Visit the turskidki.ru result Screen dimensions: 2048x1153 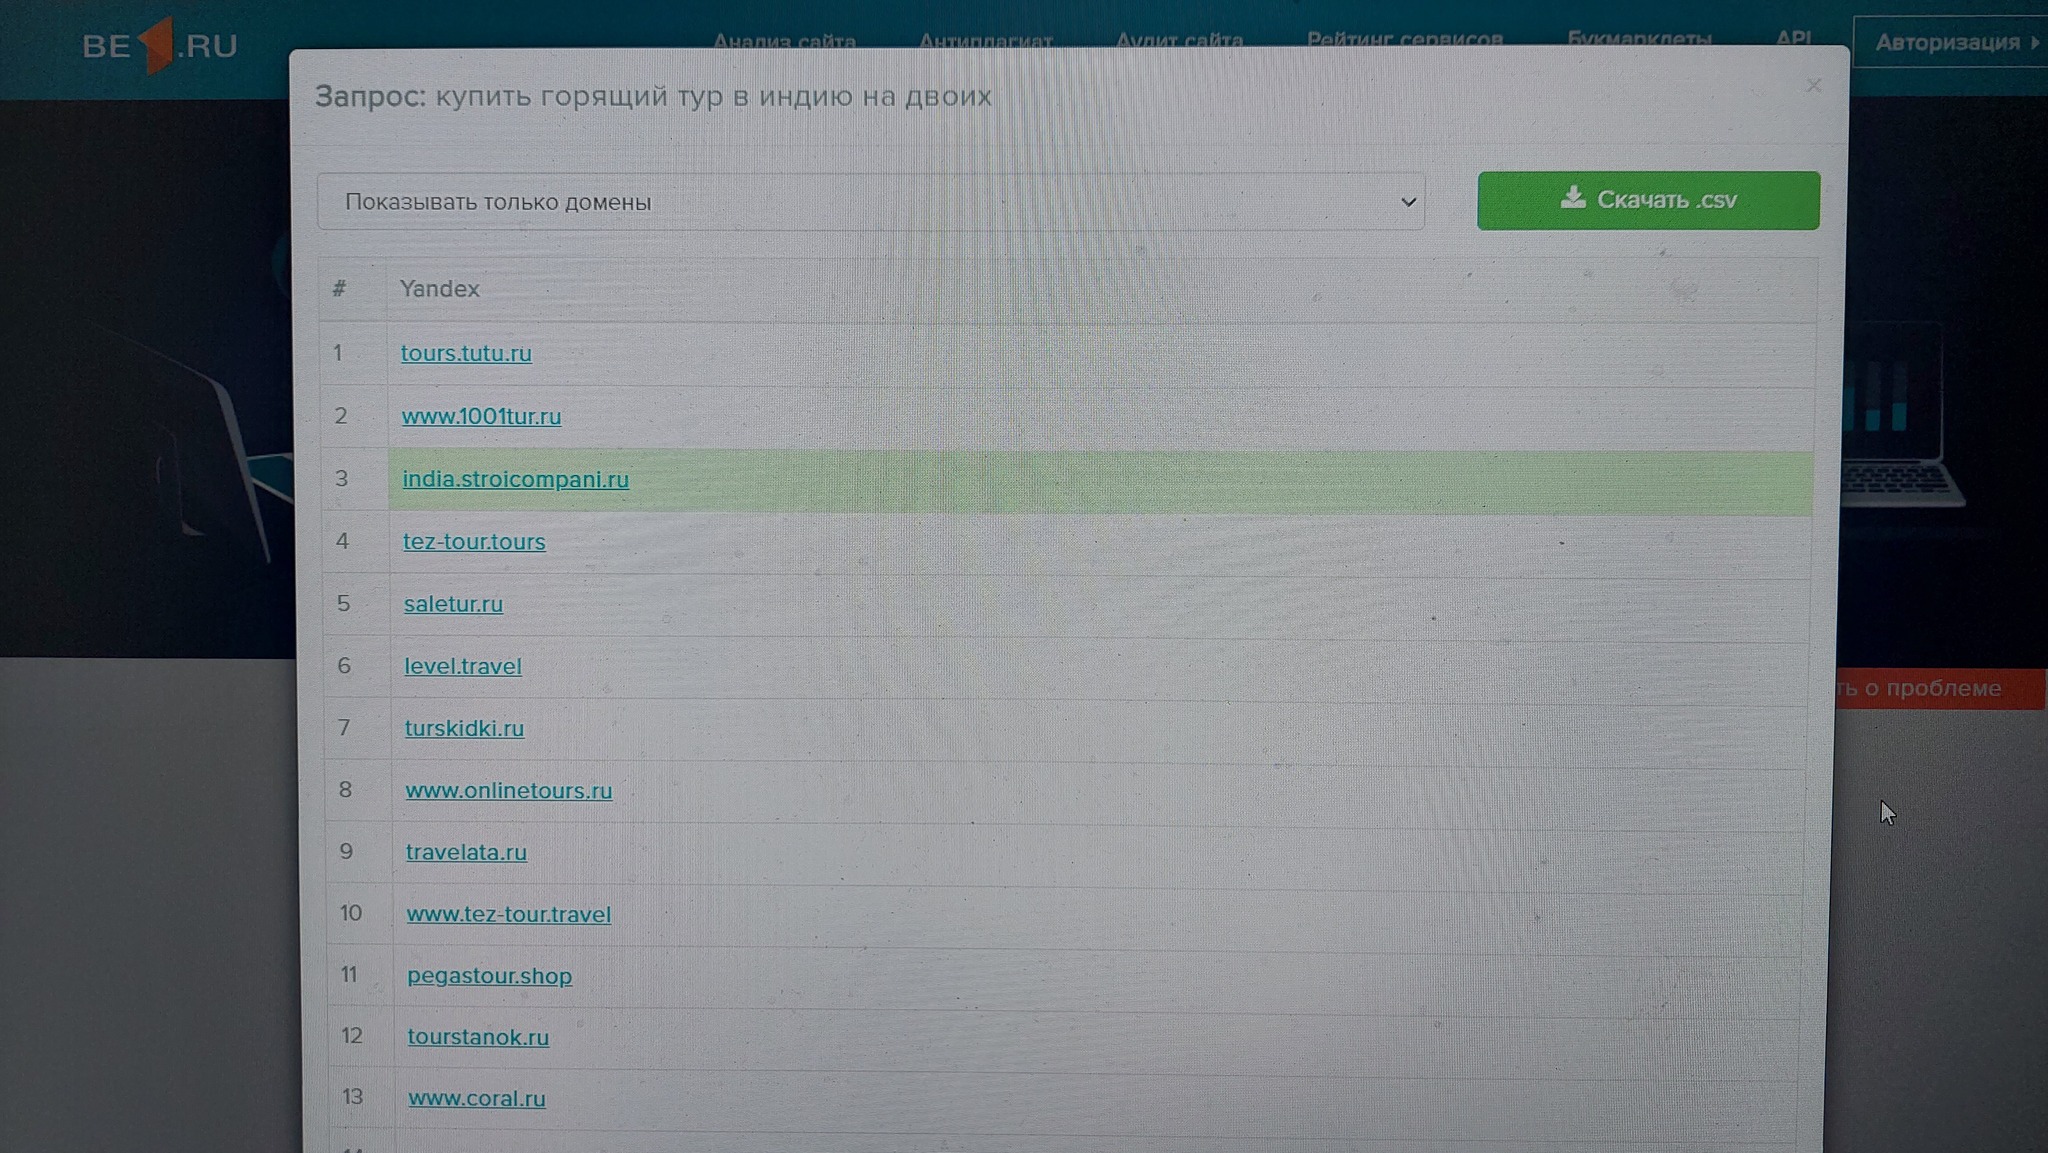coord(464,728)
